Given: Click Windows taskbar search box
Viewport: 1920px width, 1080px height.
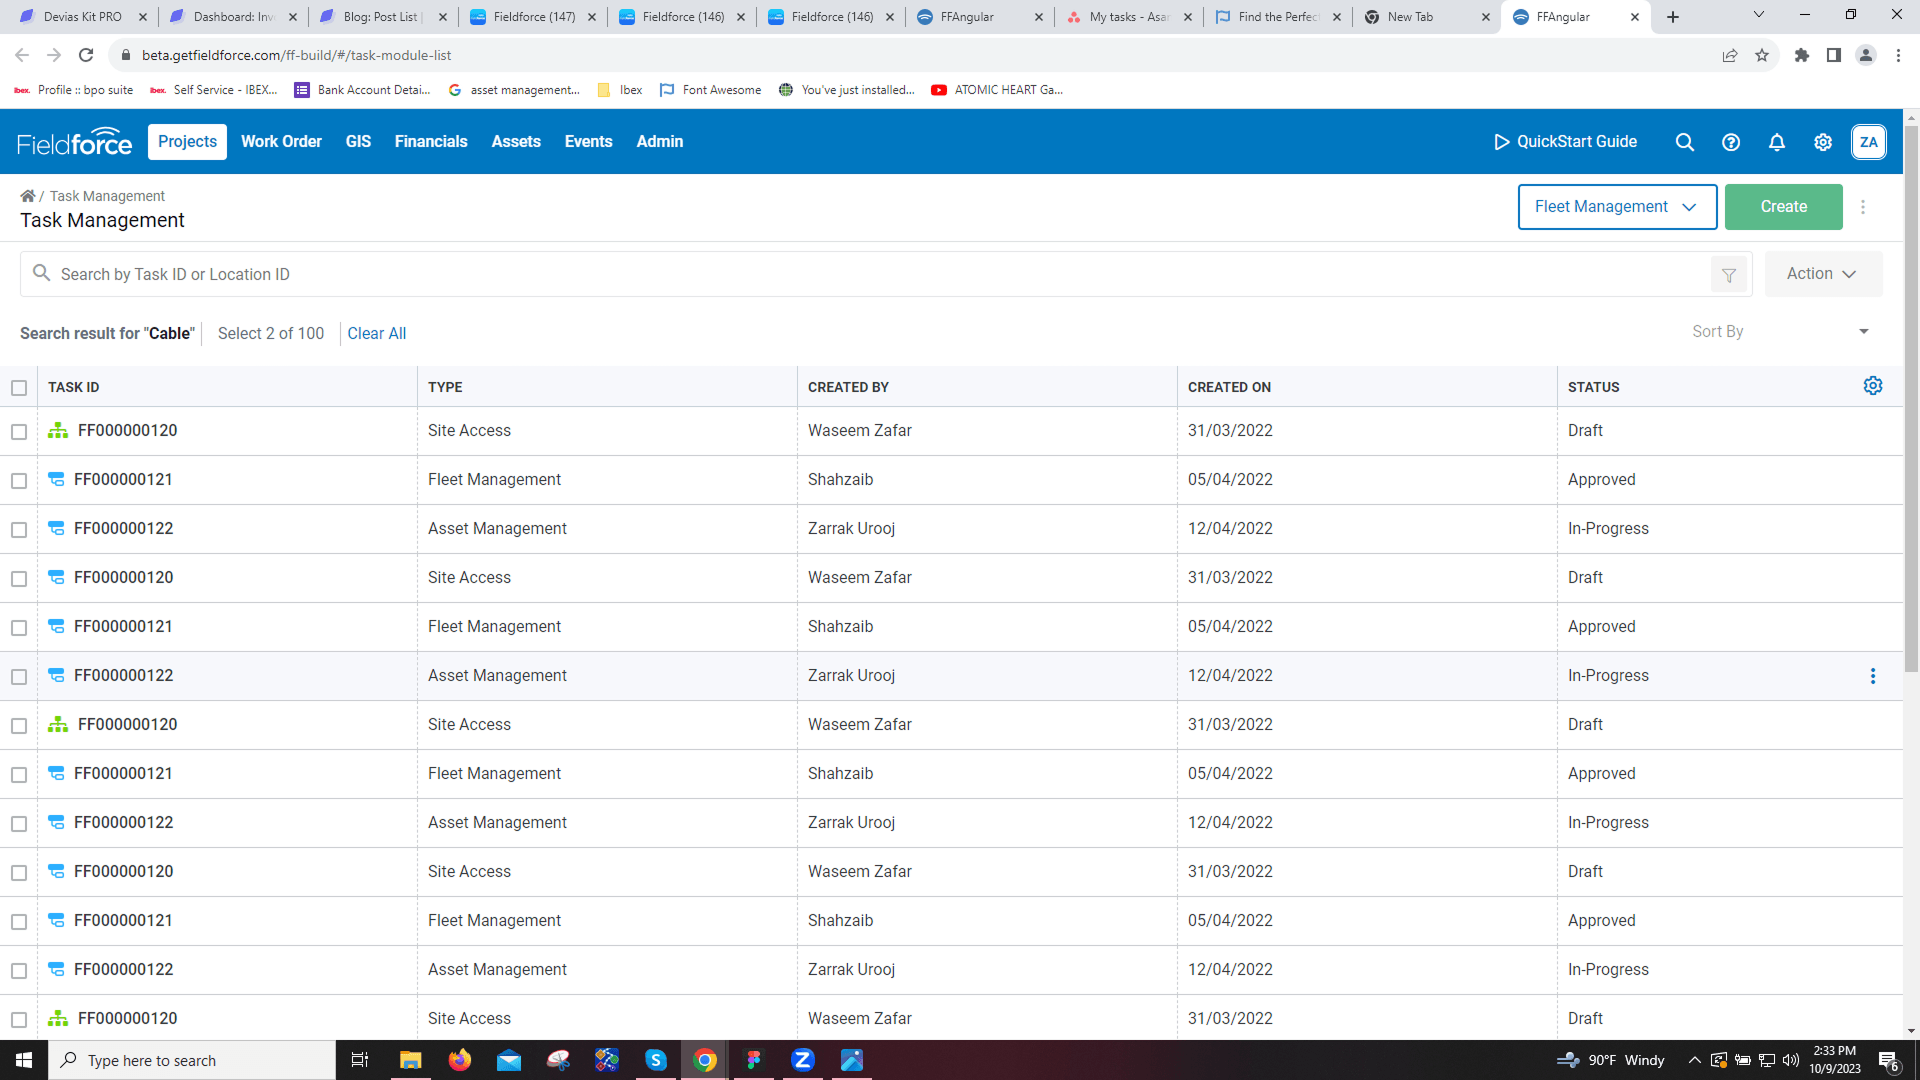Looking at the screenshot, I should pos(192,1060).
